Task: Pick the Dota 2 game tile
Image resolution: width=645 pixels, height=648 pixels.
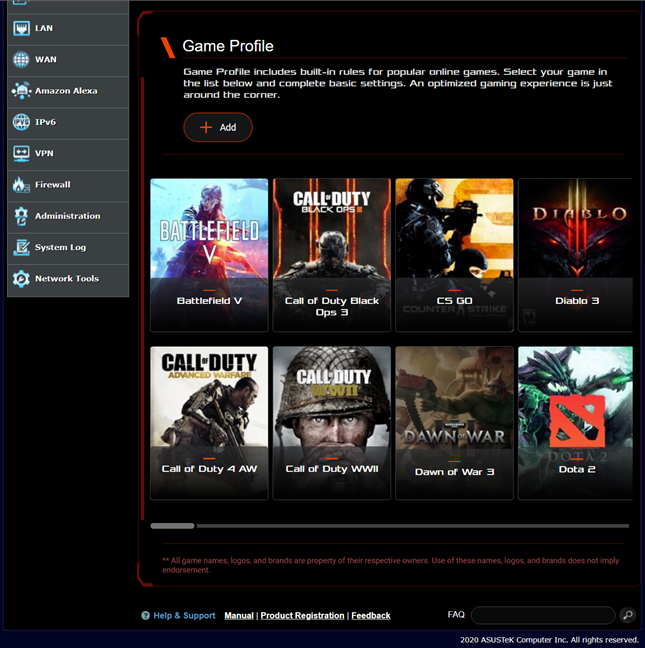Action: click(575, 422)
